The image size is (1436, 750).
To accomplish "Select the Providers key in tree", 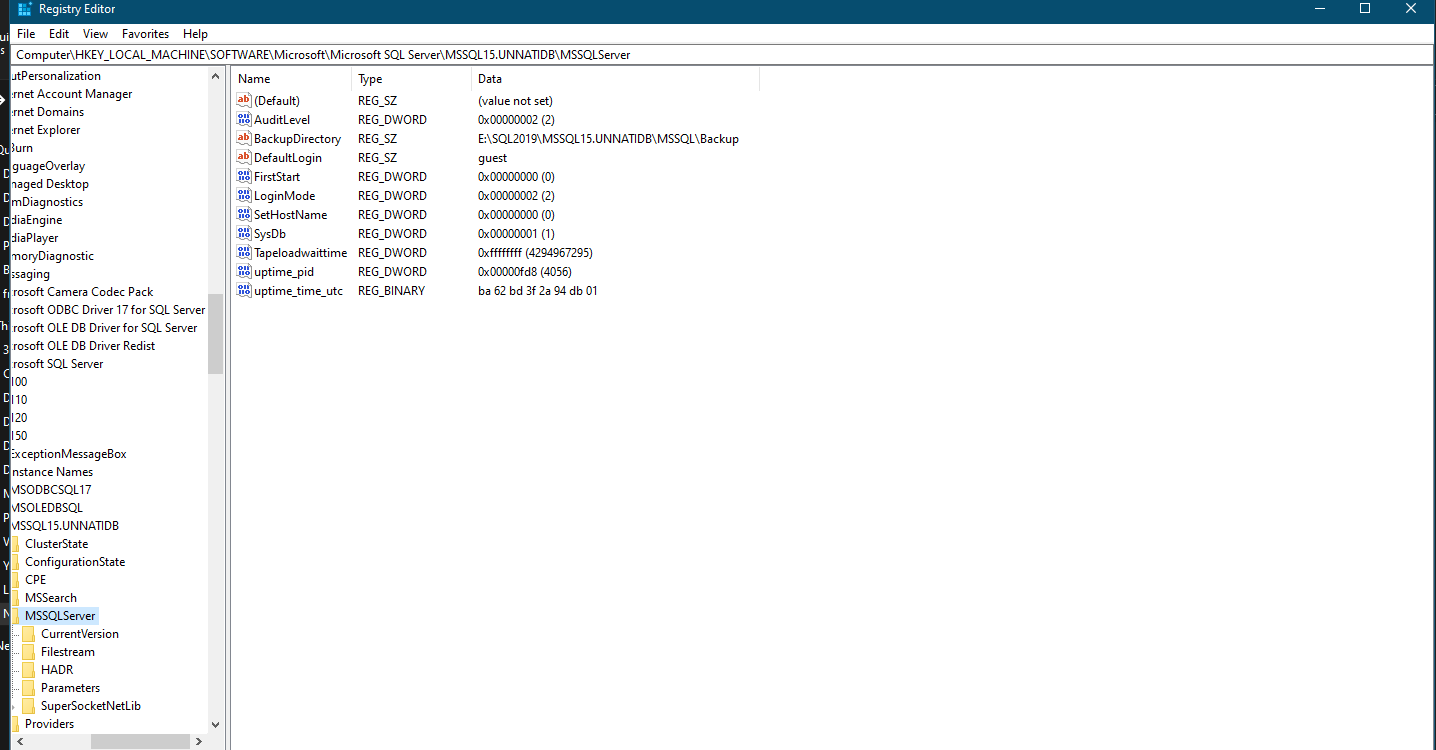I will (49, 724).
